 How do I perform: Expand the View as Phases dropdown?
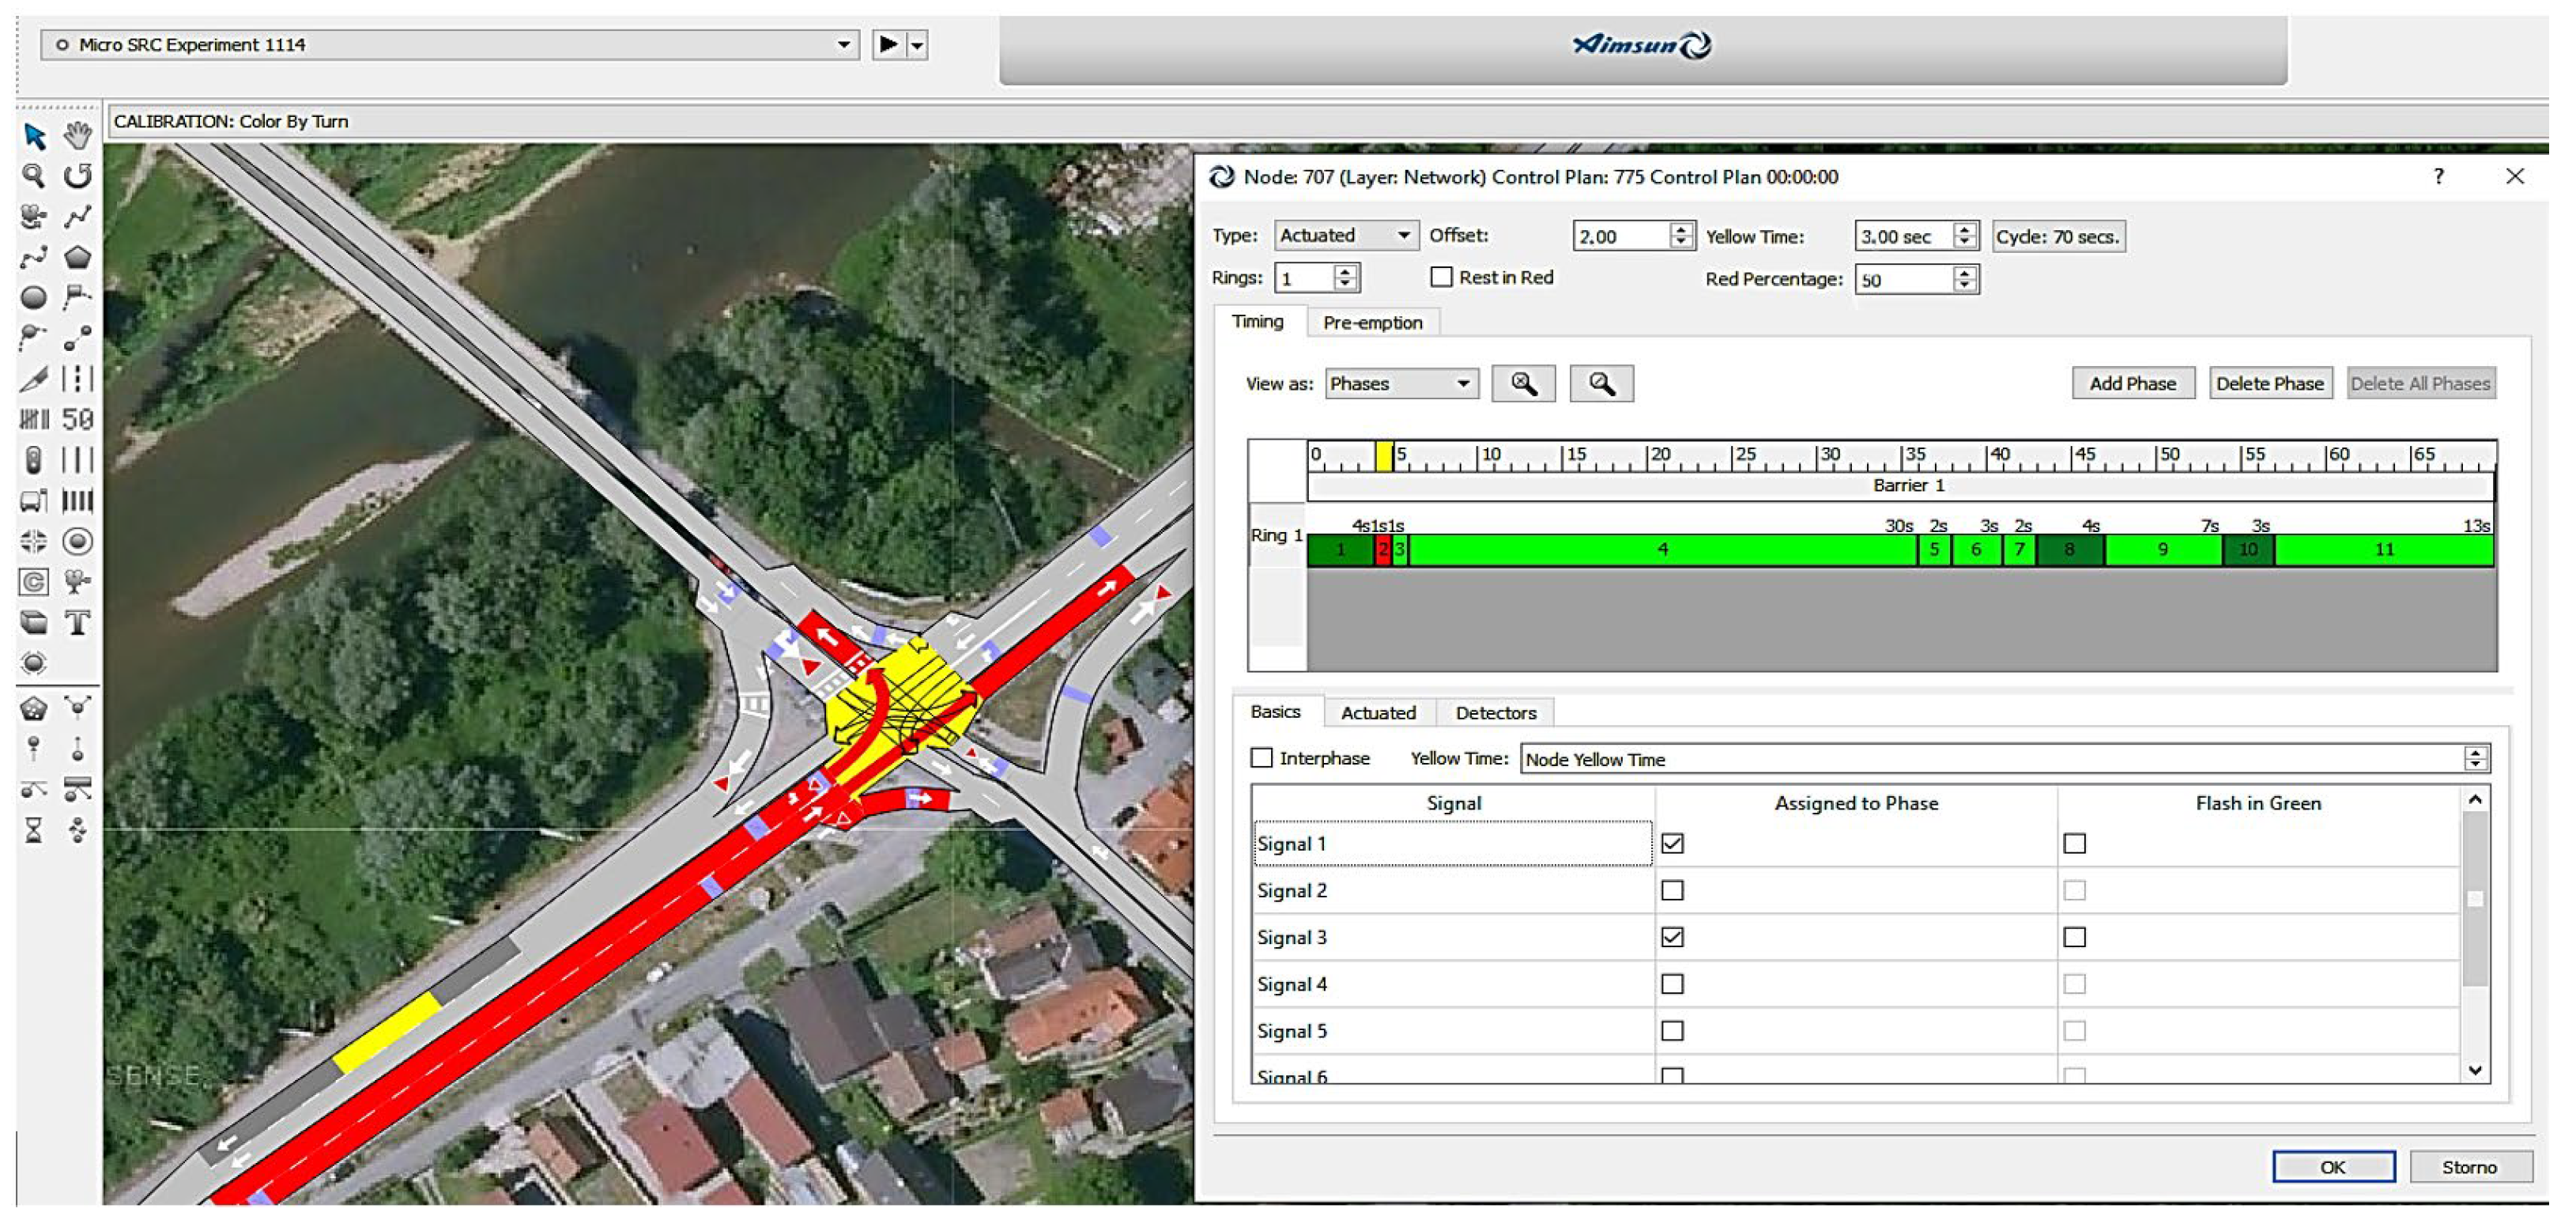[x=1401, y=384]
